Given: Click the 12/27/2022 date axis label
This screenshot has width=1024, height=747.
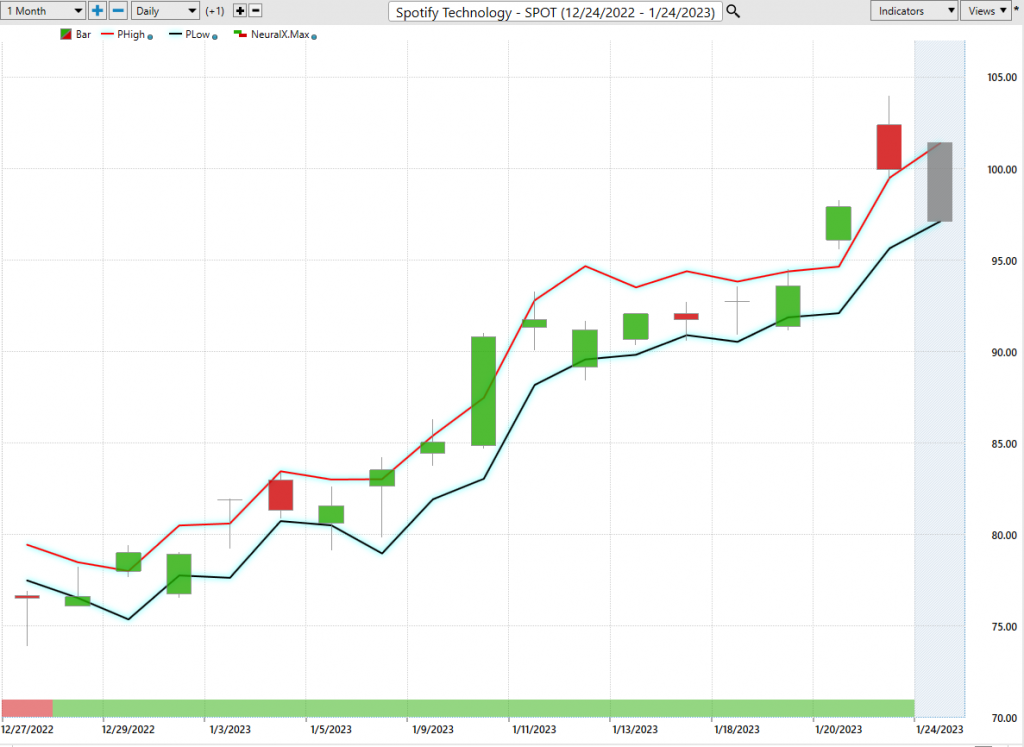Looking at the screenshot, I should (27, 729).
